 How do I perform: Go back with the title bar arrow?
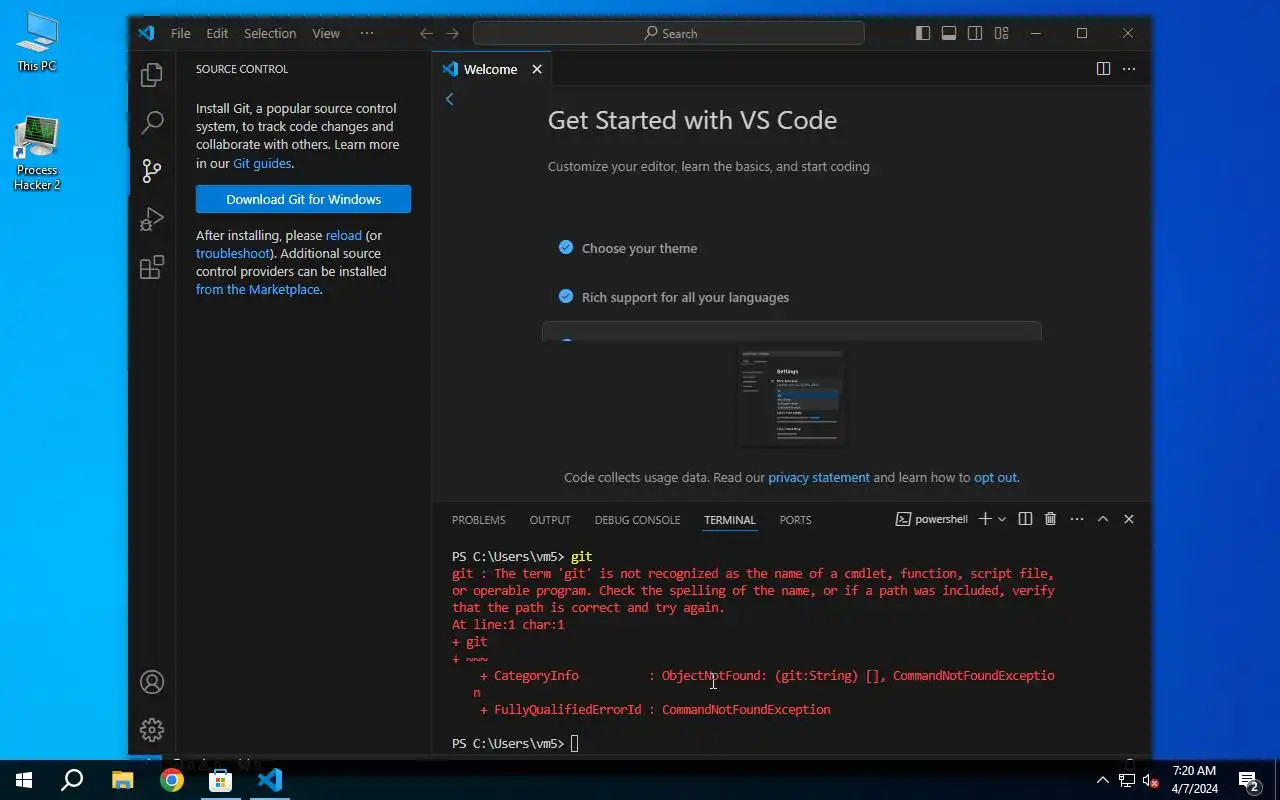(x=426, y=33)
